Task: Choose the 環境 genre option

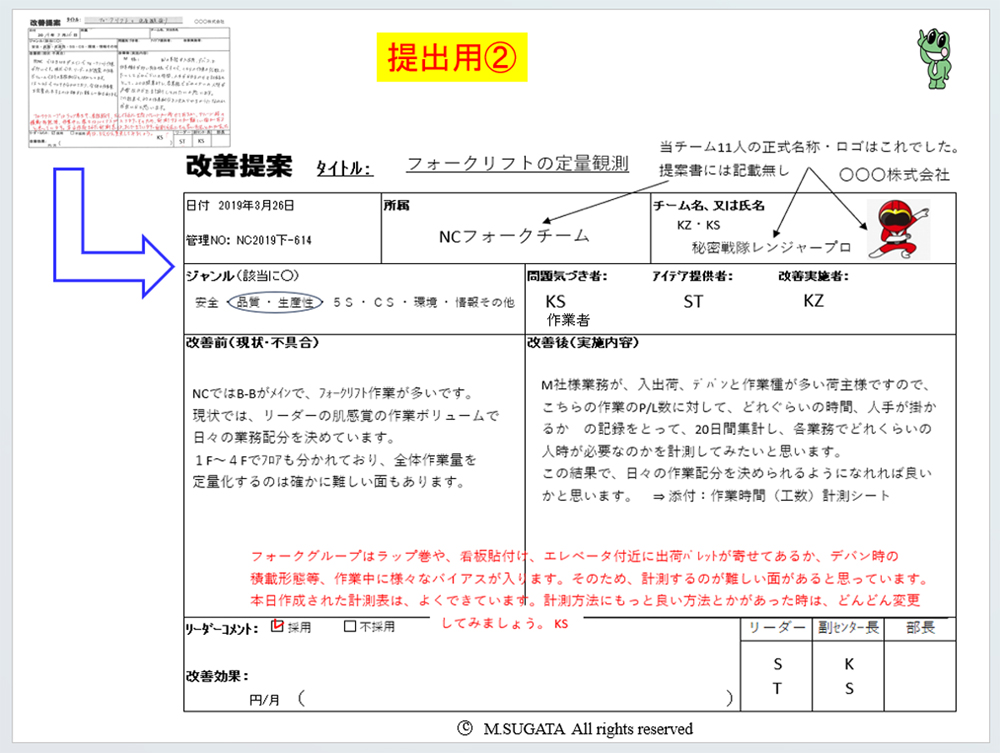Action: (x=418, y=301)
